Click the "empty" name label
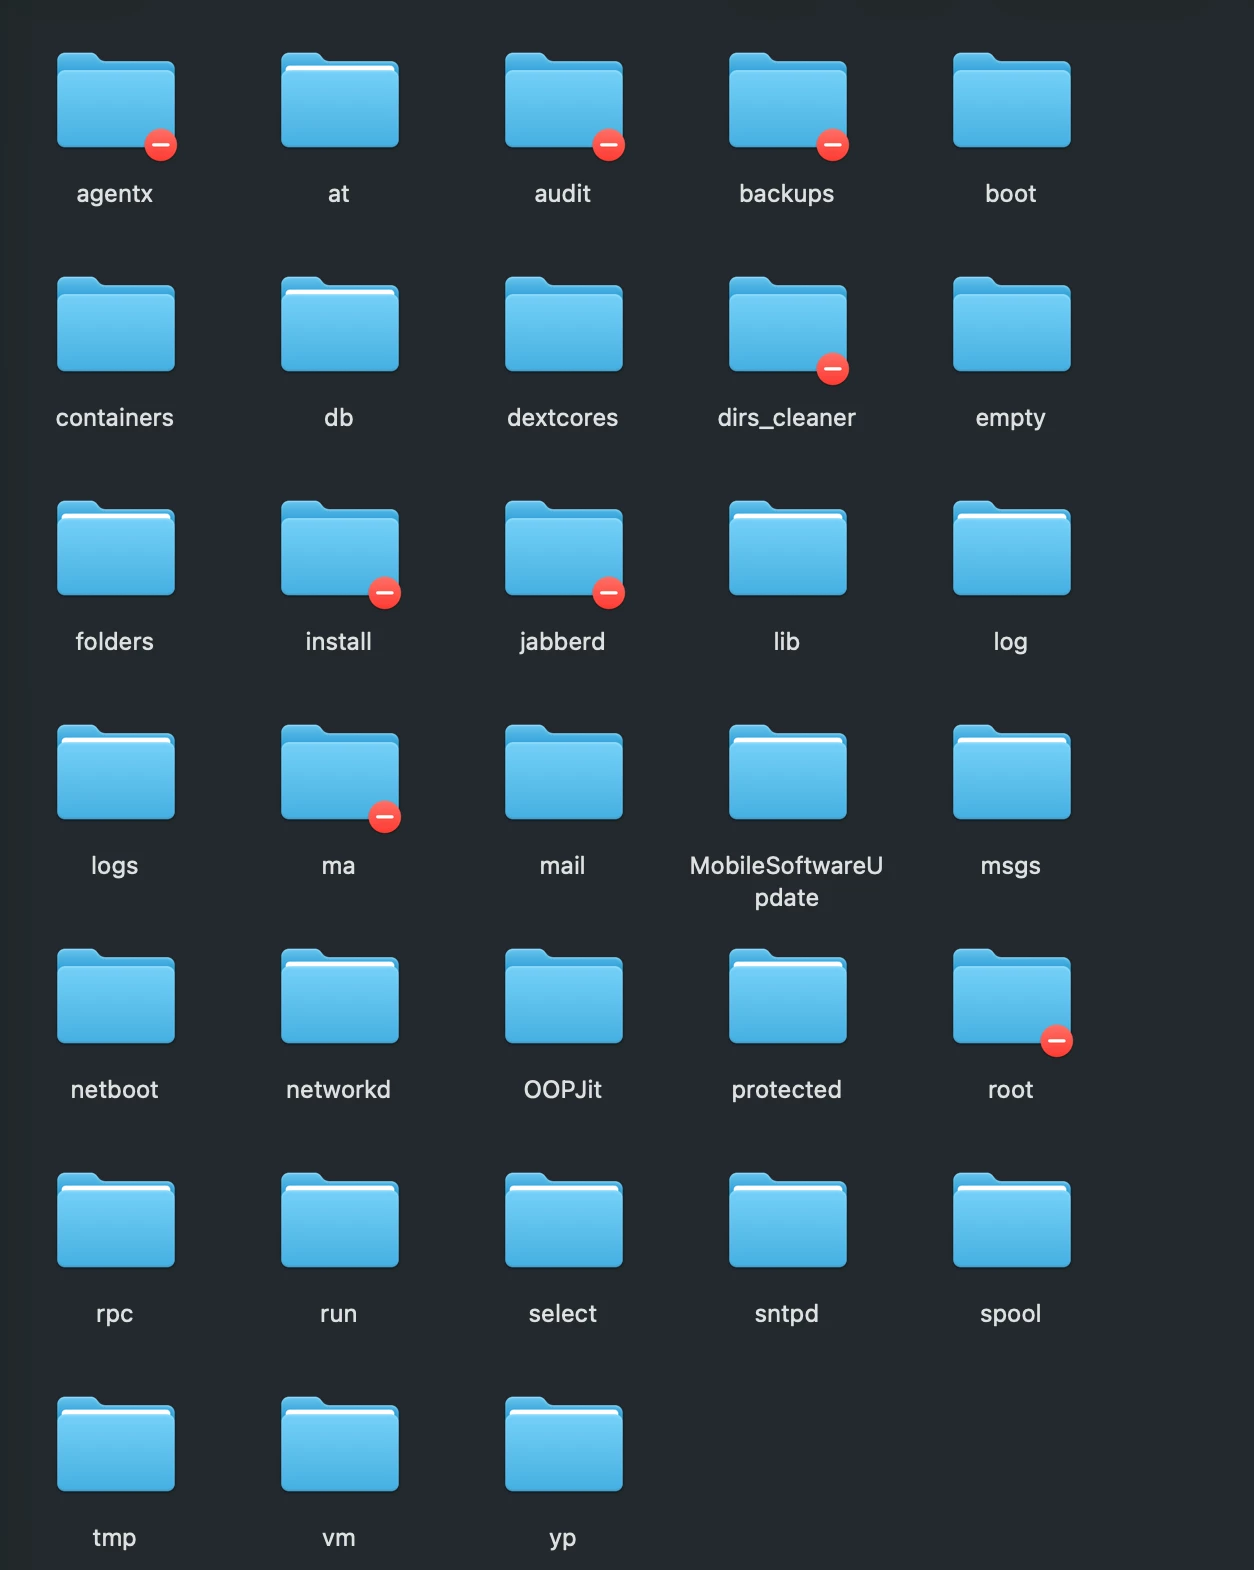The height and width of the screenshot is (1570, 1254). point(1011,418)
